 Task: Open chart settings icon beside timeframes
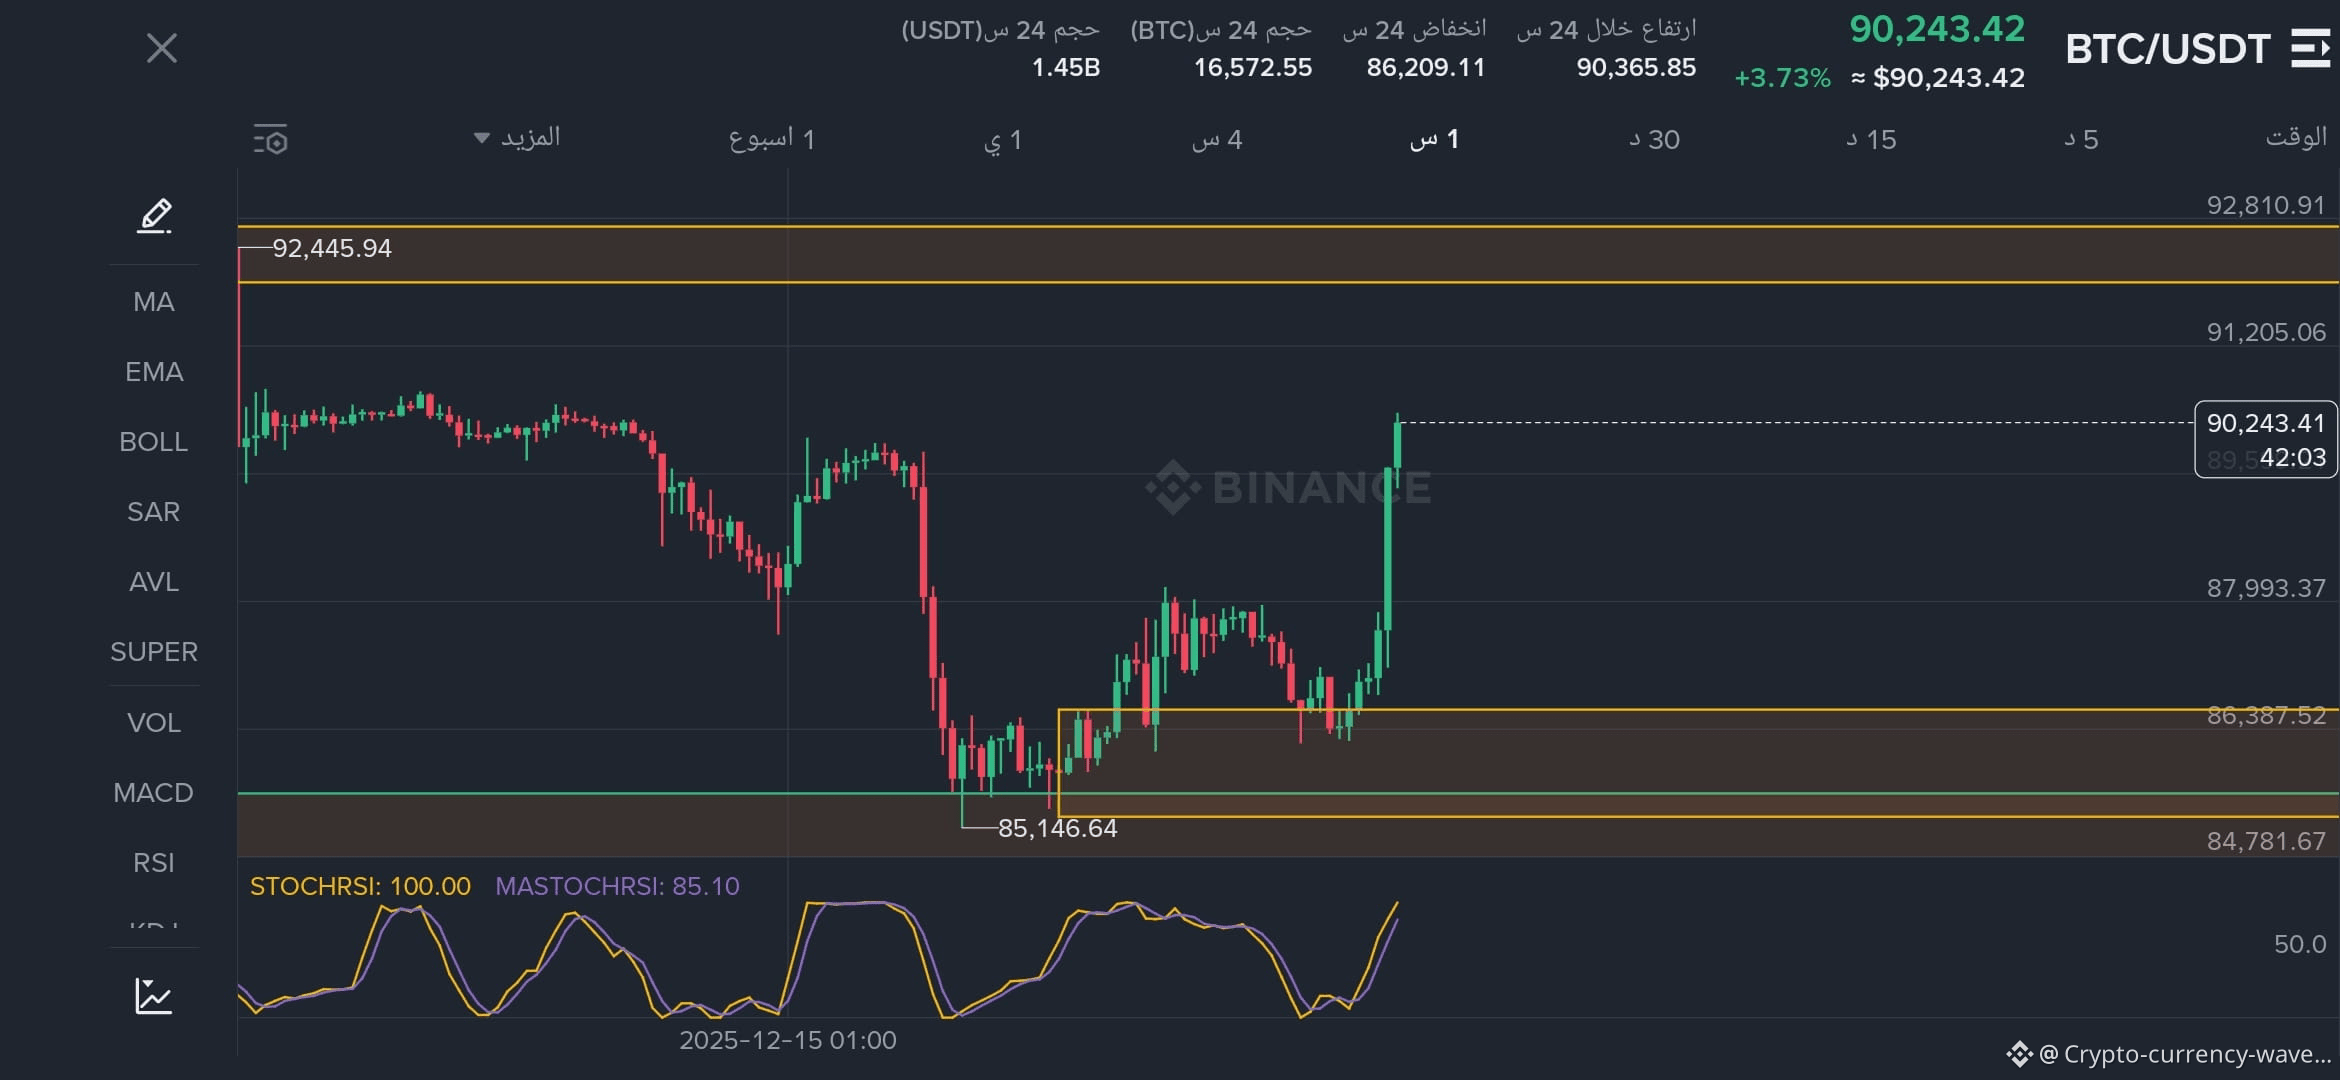click(271, 140)
